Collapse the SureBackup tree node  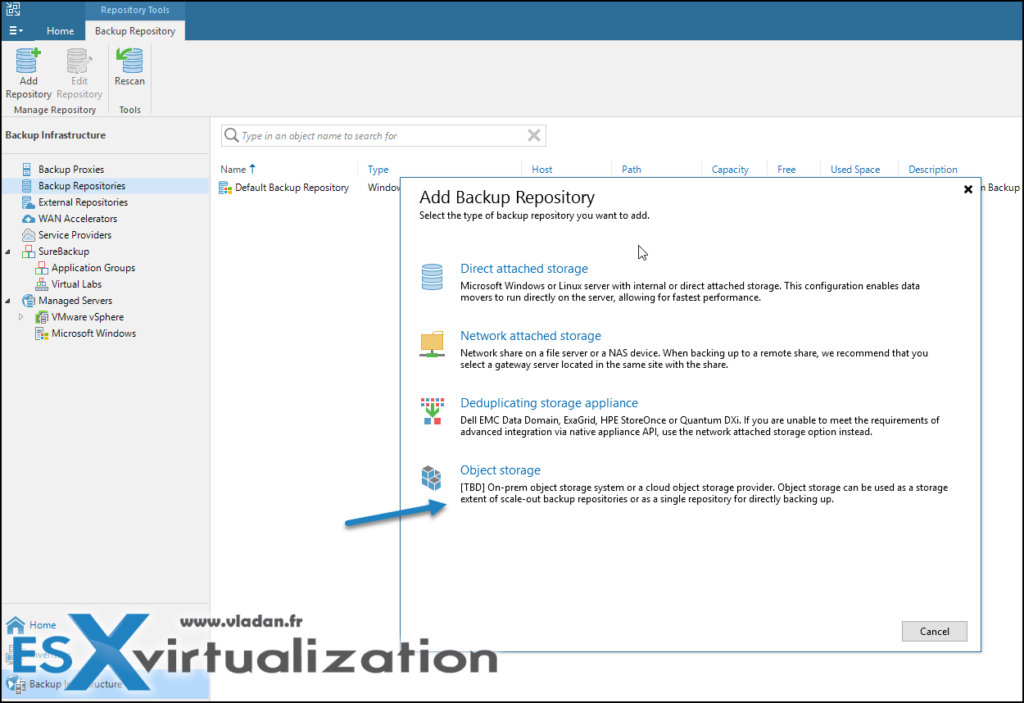click(8, 252)
